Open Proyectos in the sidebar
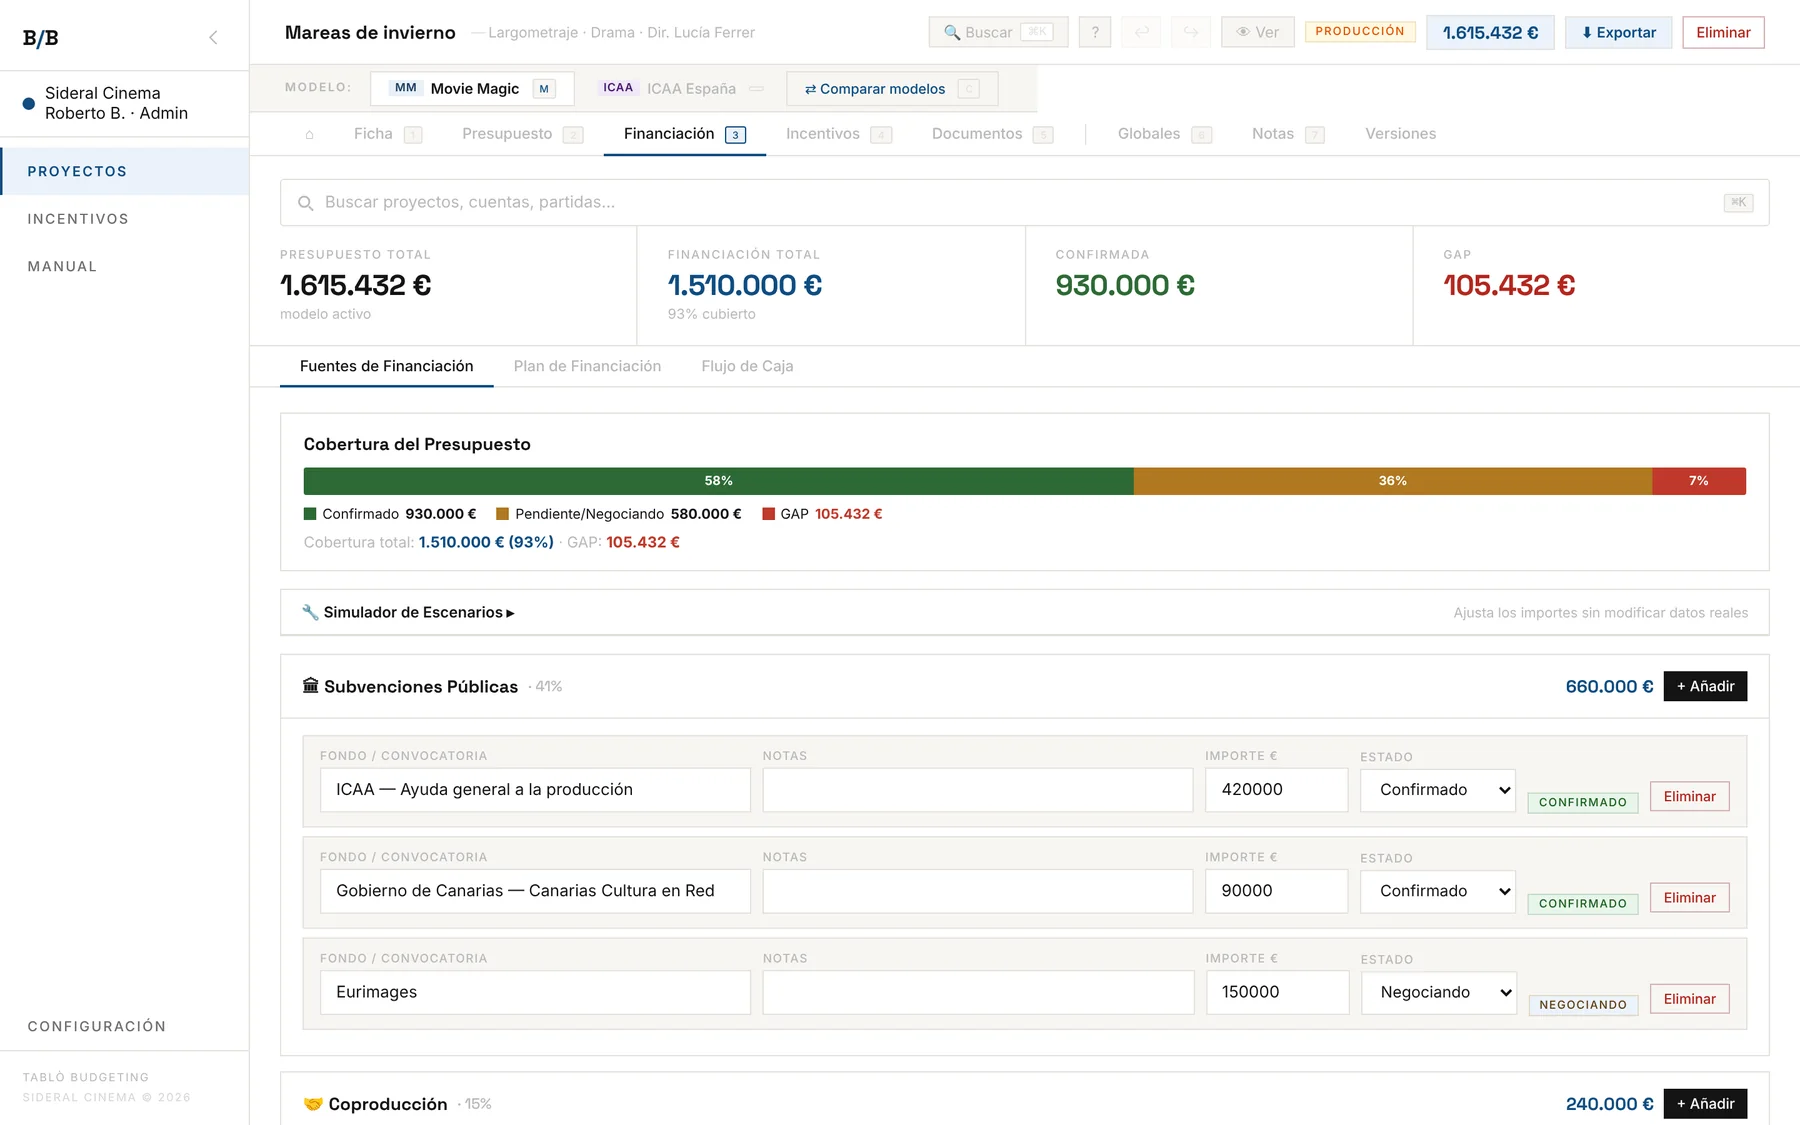The width and height of the screenshot is (1800, 1125). tap(124, 171)
